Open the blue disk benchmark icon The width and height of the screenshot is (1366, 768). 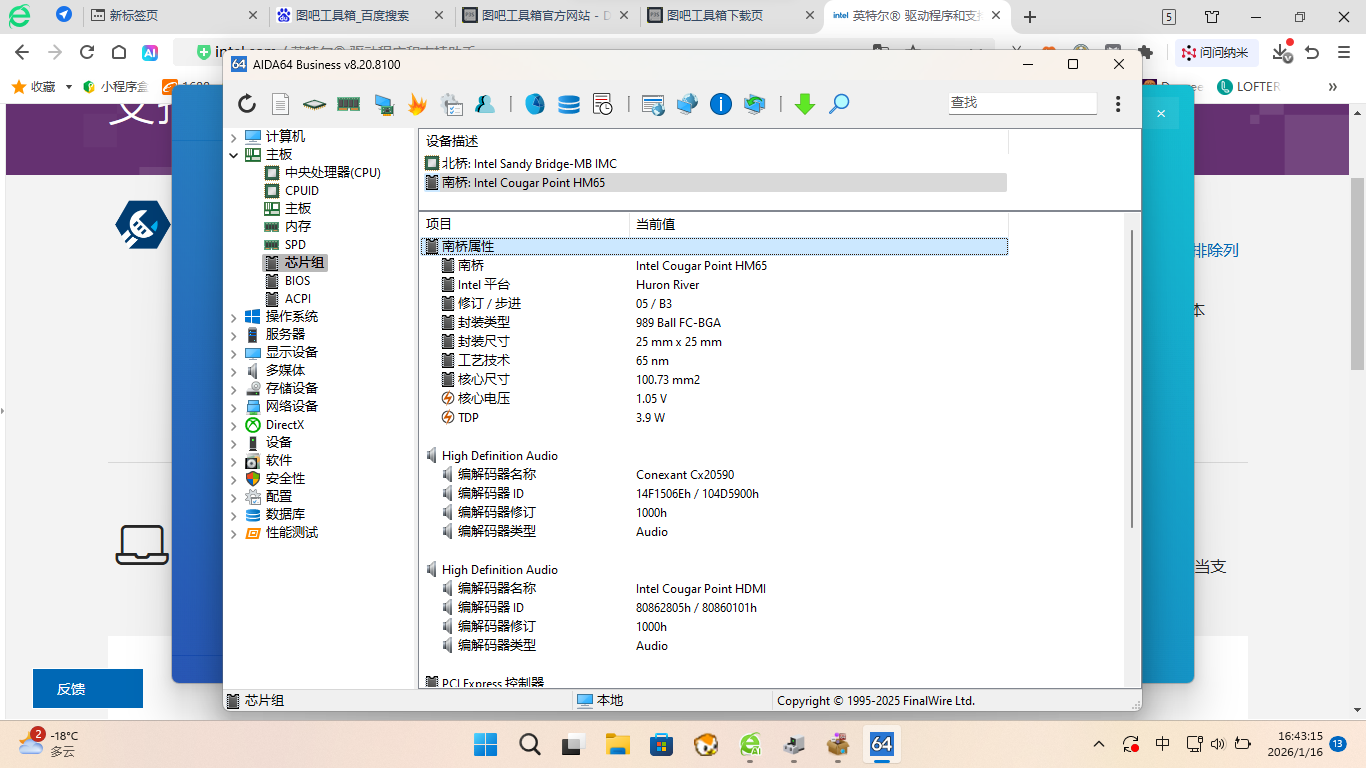coord(535,104)
